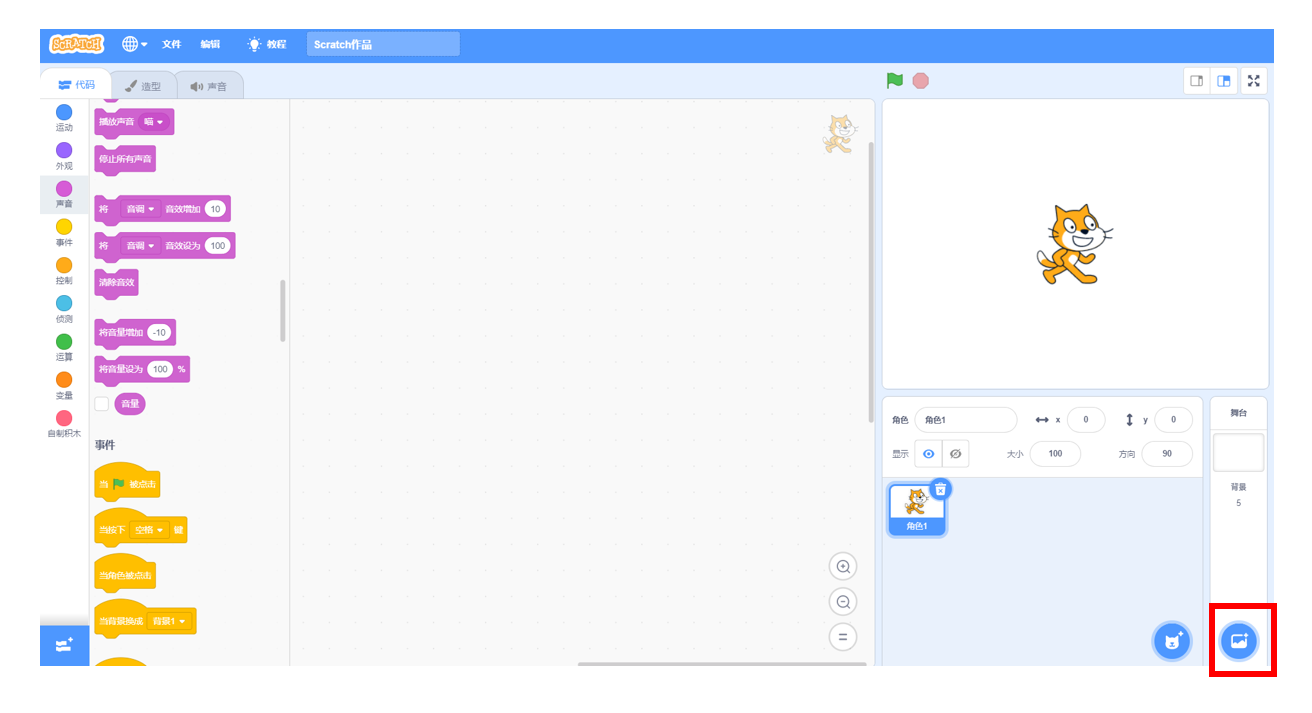Click the add extension button
Viewport: 1312px width, 713px height.
pos(64,645)
